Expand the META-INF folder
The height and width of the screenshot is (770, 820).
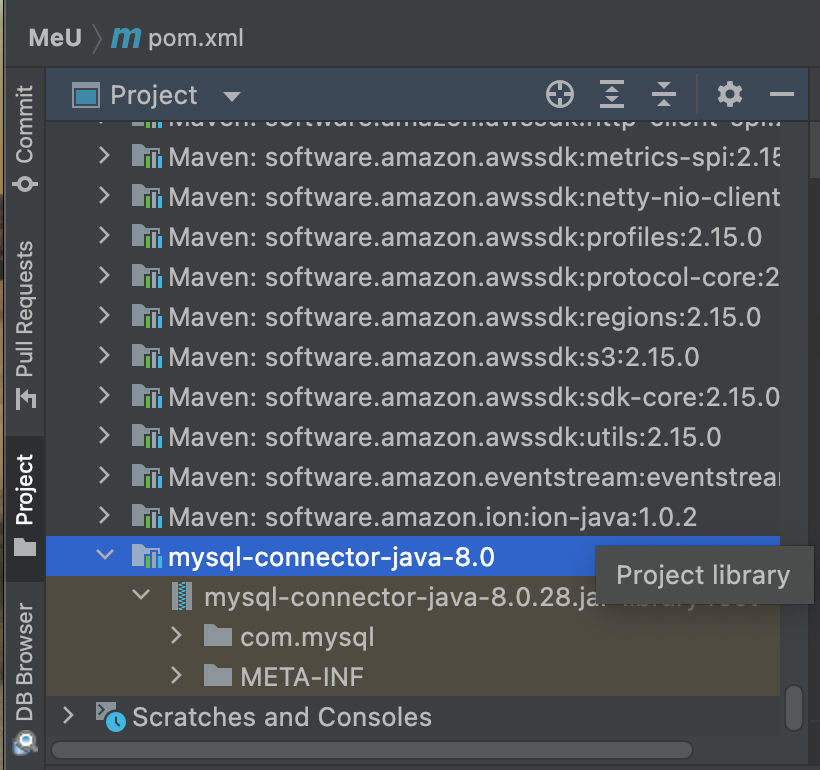(x=176, y=675)
